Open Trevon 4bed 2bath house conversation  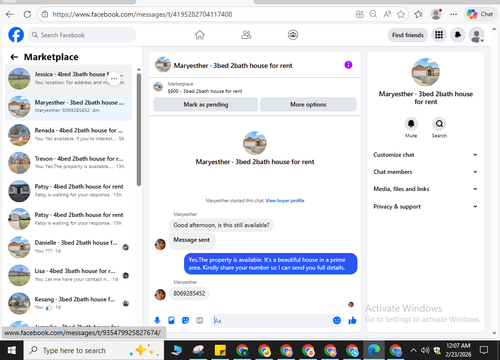[68, 163]
